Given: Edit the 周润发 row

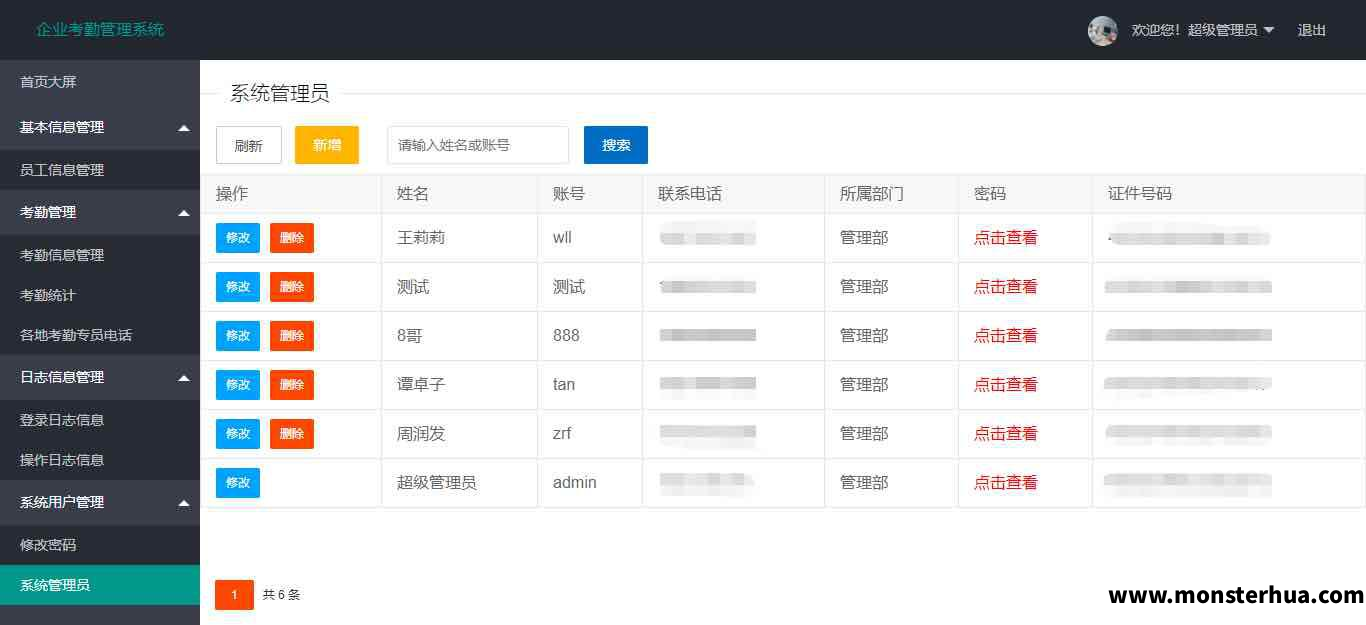Looking at the screenshot, I should pos(238,434).
